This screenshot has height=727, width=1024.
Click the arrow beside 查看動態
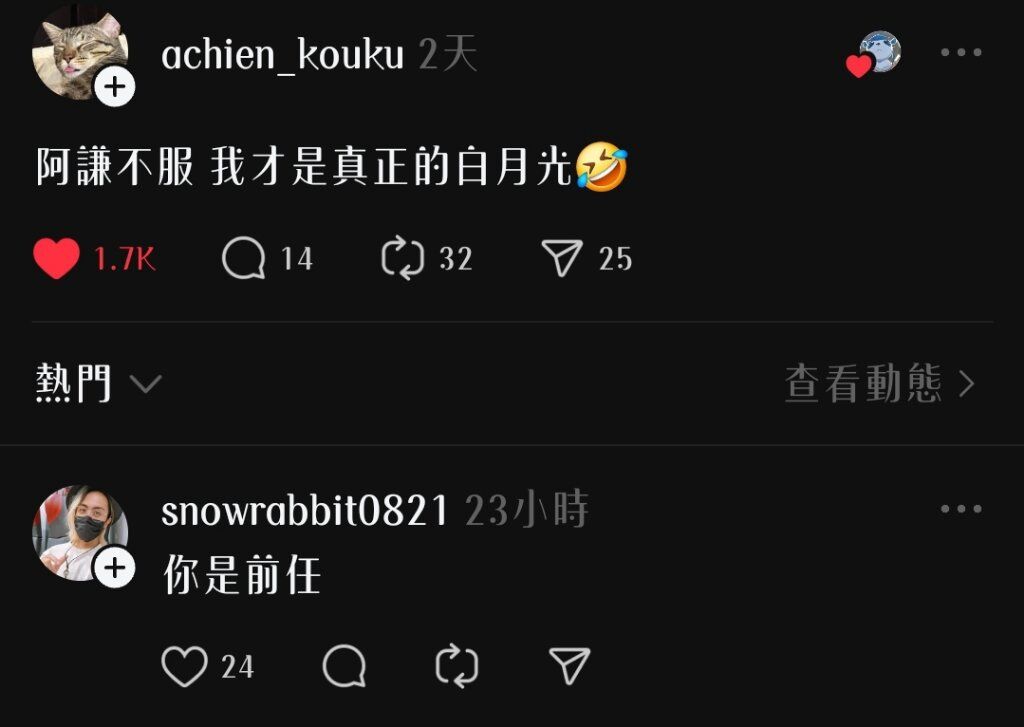(967, 383)
